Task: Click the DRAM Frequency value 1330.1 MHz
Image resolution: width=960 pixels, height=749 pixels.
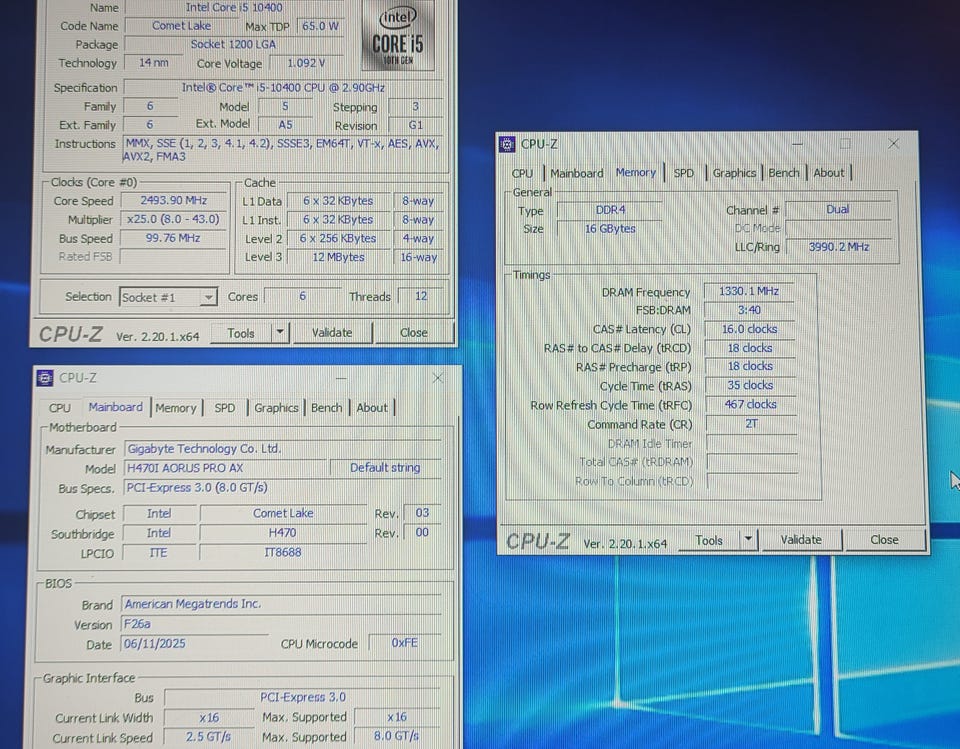Action: 749,292
